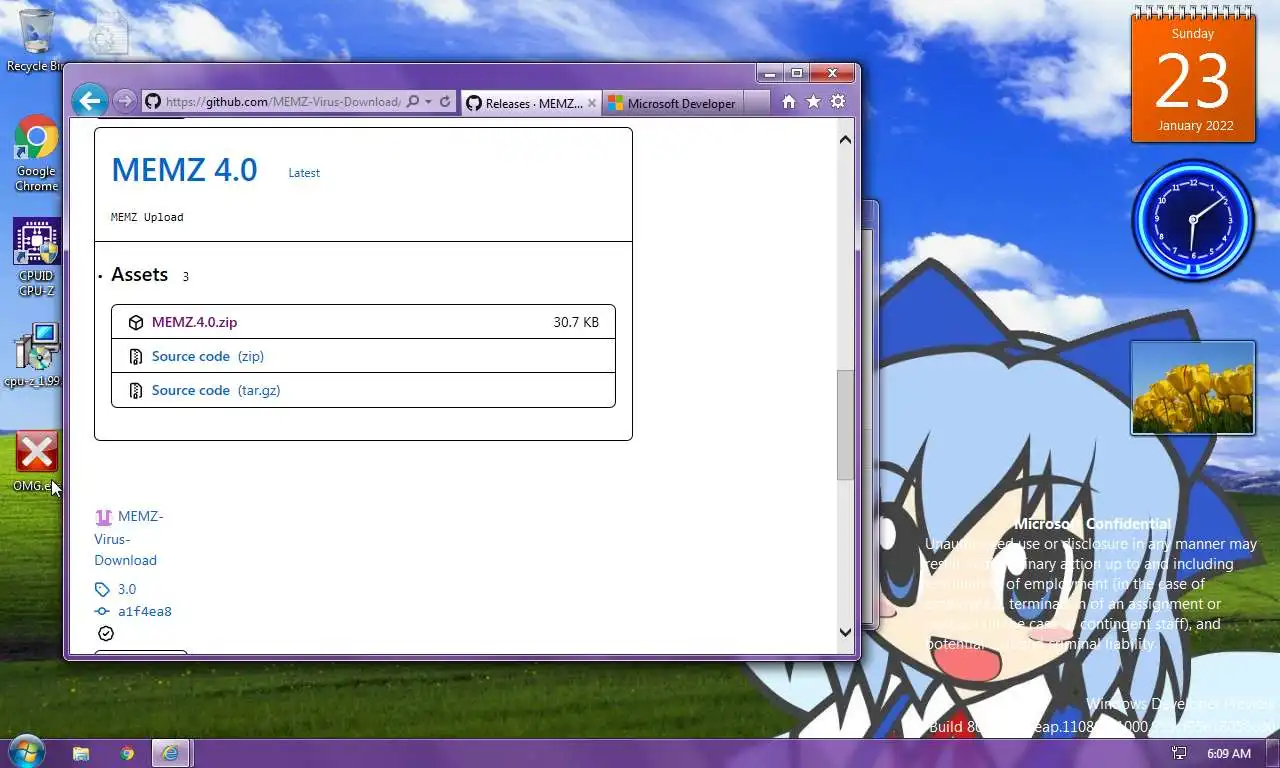The width and height of the screenshot is (1280, 768).
Task: Open Chrome from the taskbar
Action: (x=127, y=753)
